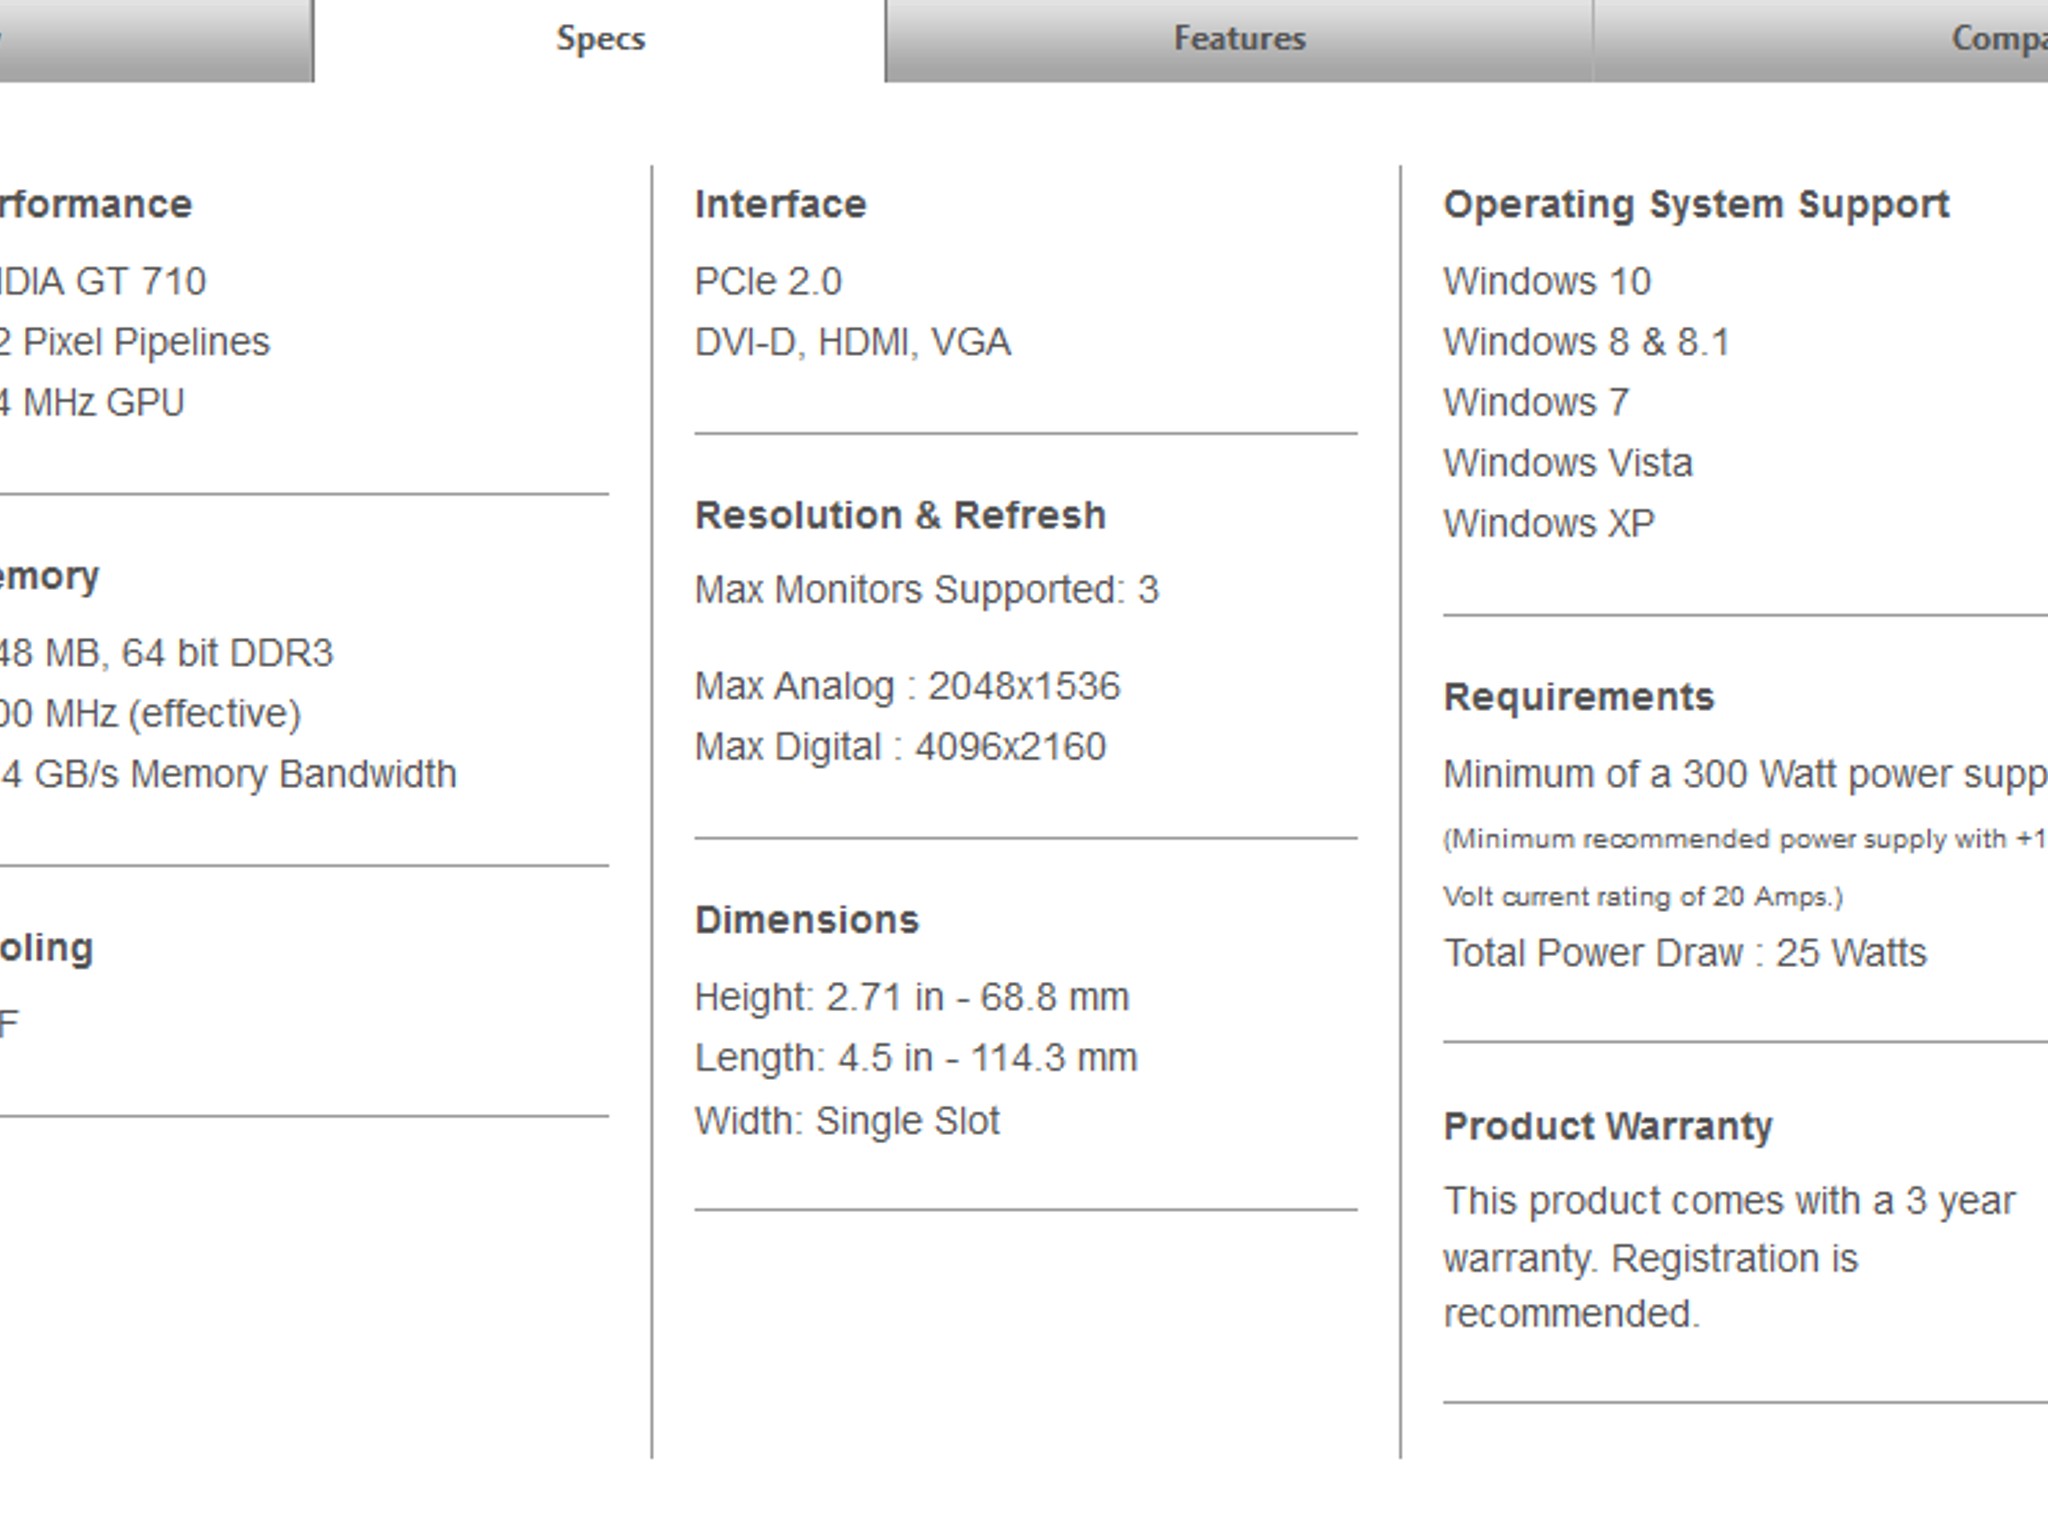Click the Volt current rating of 20 Amps note
Viewport: 2048px width, 1536px height.
(x=1643, y=897)
